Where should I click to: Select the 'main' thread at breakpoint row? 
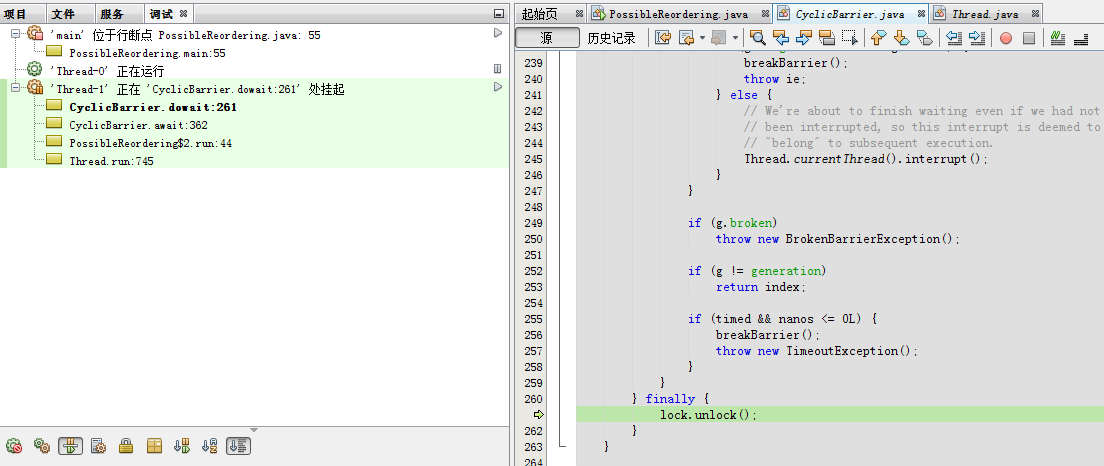point(184,35)
